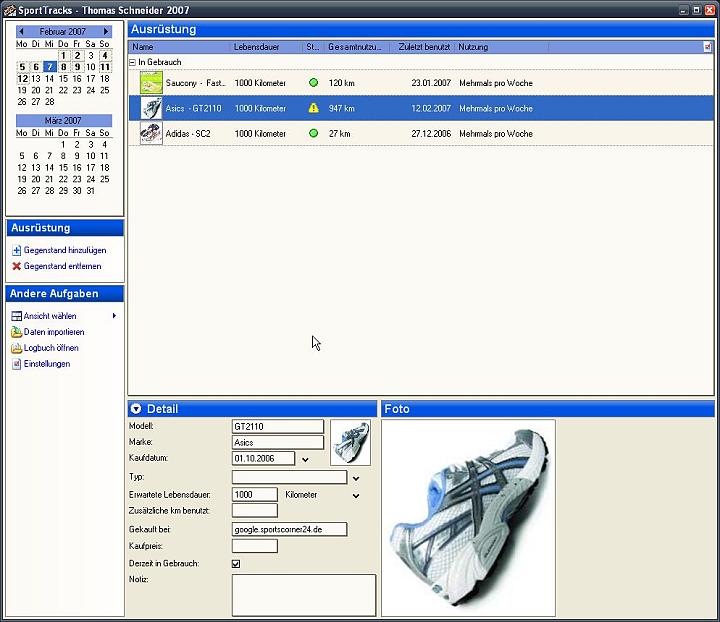Go to previous month in calendar
Image resolution: width=720 pixels, height=622 pixels.
(21, 32)
